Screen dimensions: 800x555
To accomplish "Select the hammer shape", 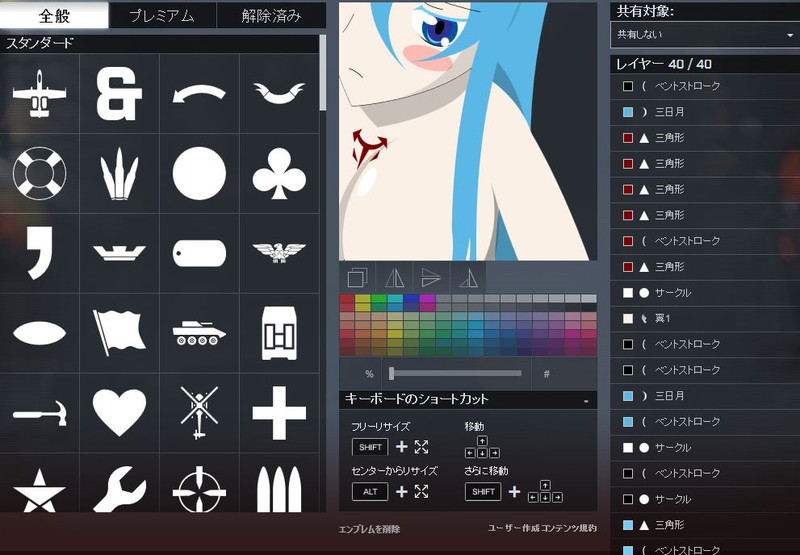I will [39, 413].
